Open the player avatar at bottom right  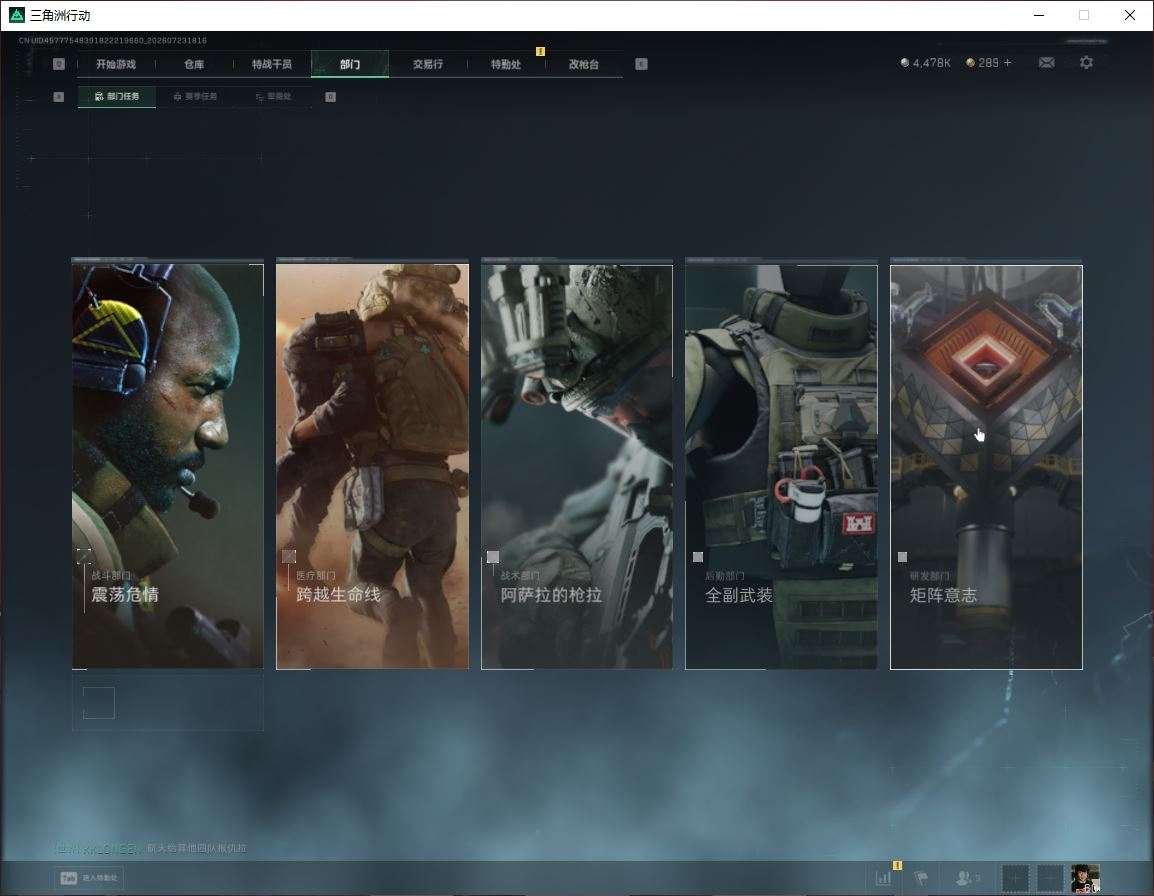[x=1085, y=878]
